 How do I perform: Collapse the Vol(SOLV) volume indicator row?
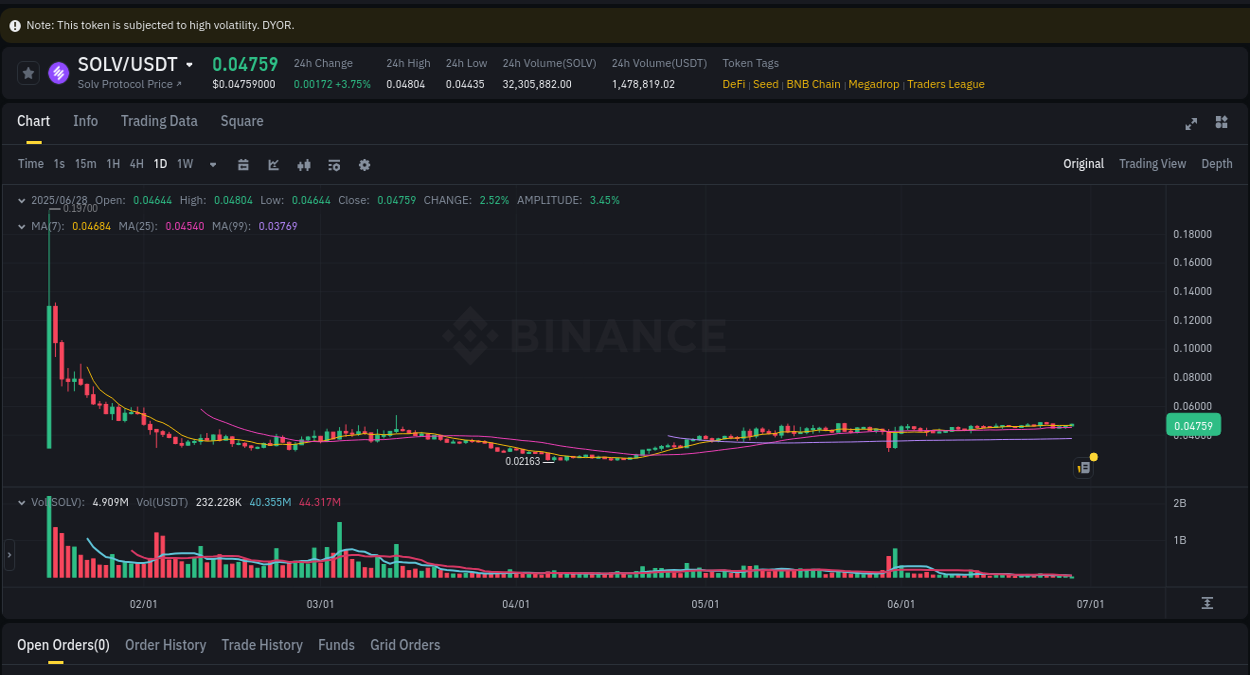tap(21, 501)
